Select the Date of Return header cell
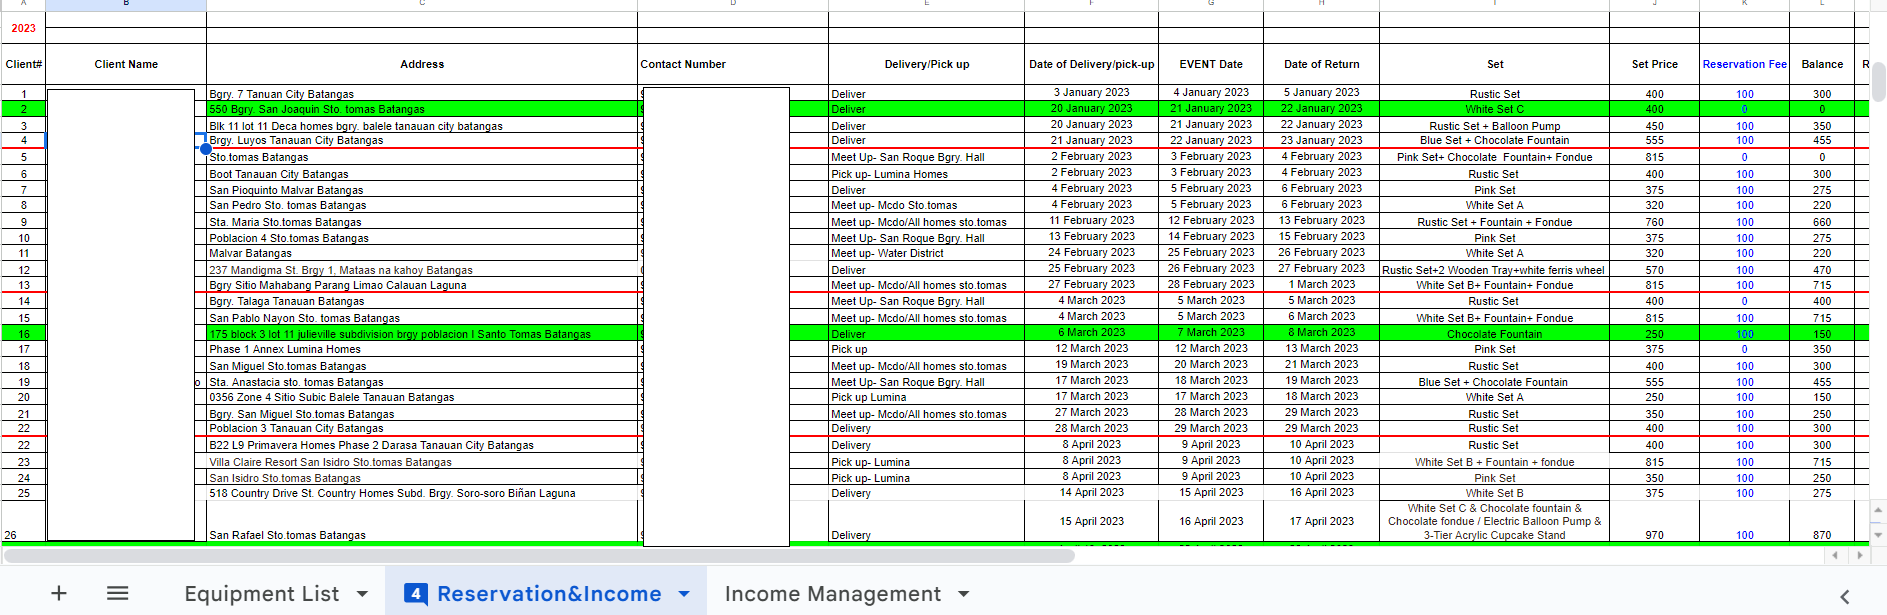This screenshot has height=615, width=1887. coord(1322,64)
